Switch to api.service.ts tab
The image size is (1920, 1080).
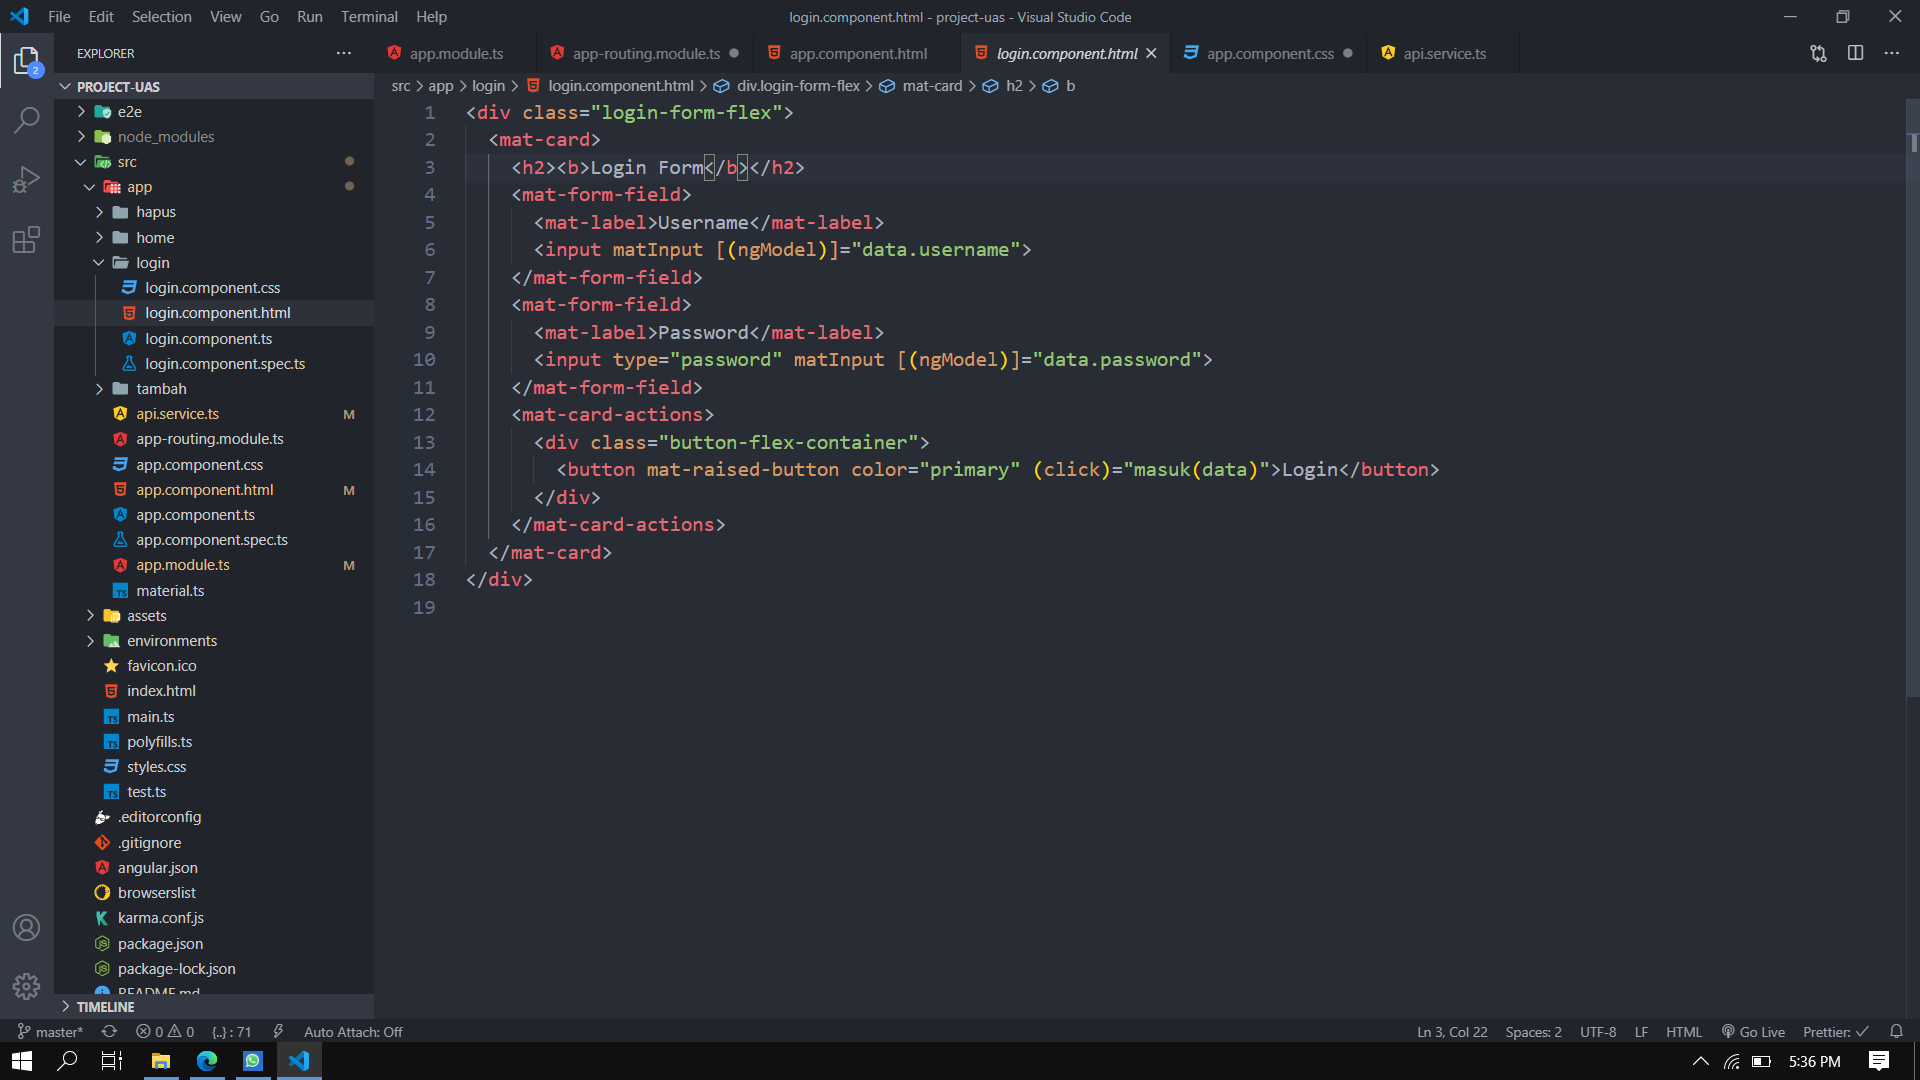tap(1444, 53)
